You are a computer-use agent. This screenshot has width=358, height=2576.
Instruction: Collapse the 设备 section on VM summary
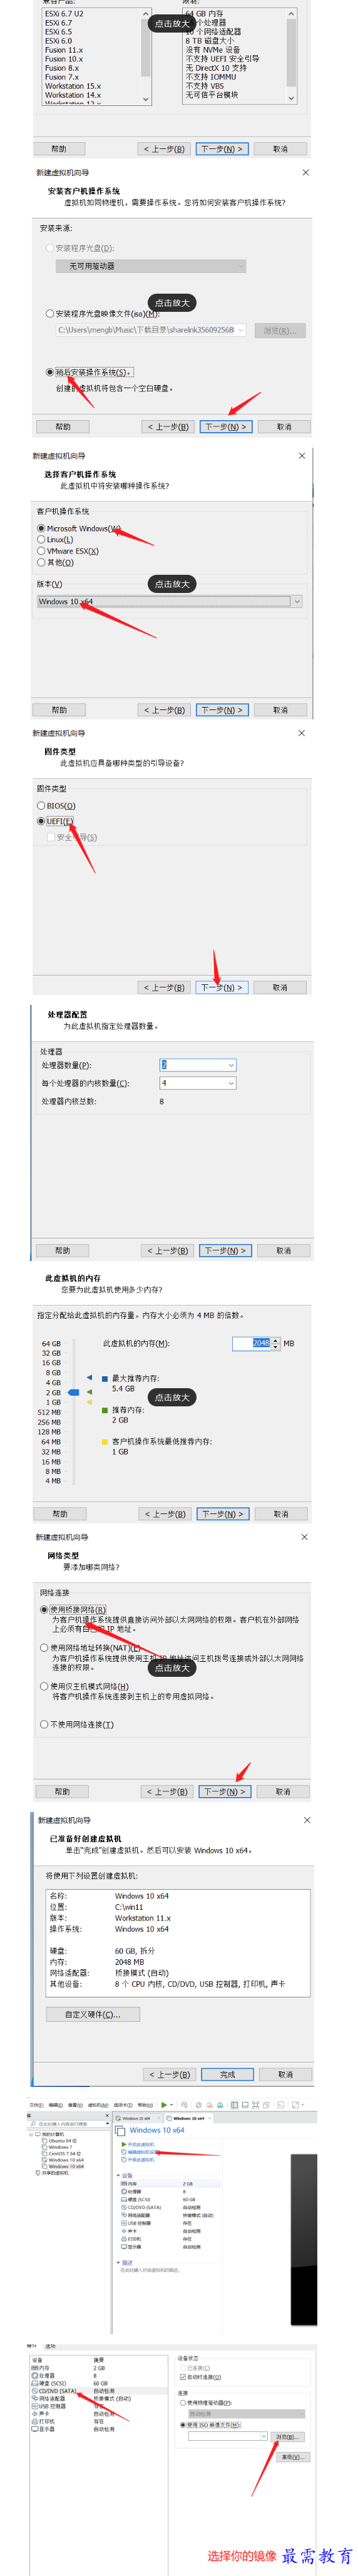point(120,2175)
